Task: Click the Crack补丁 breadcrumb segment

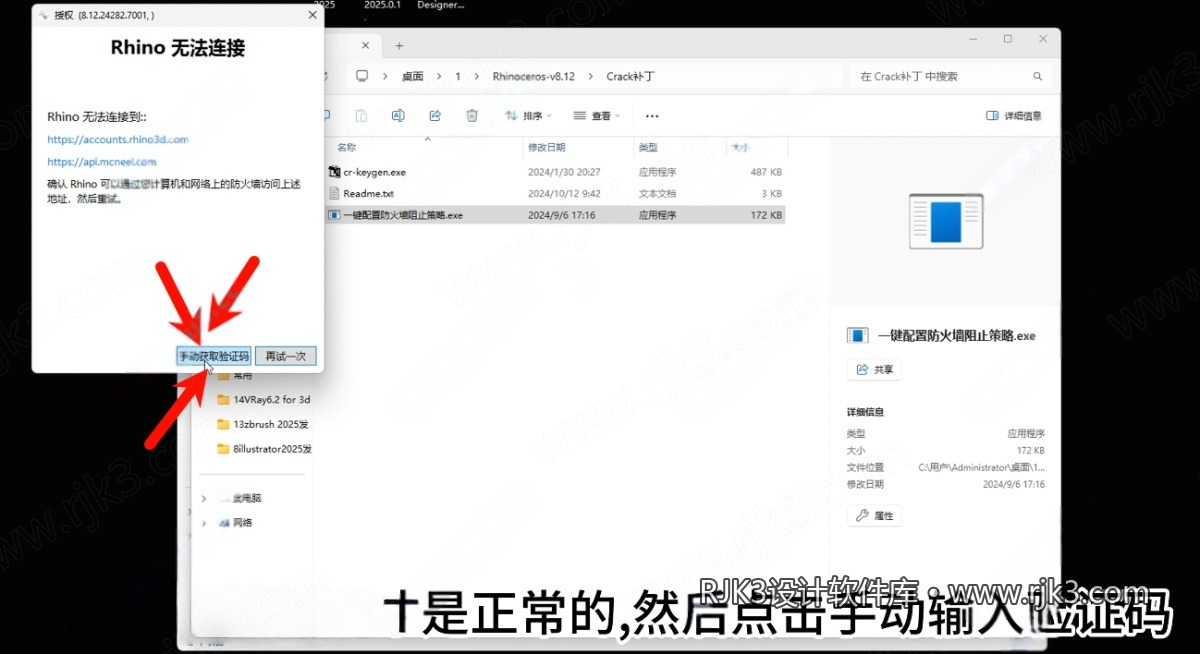Action: tap(630, 76)
